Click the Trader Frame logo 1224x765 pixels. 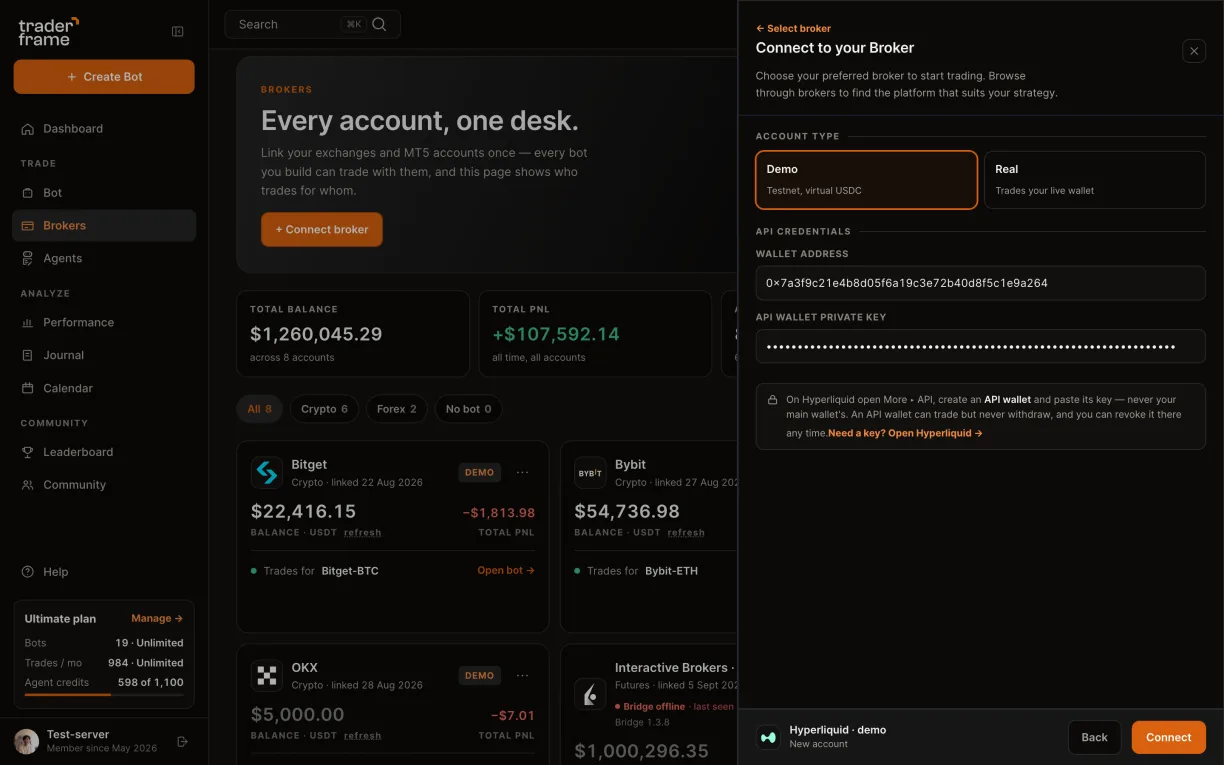click(48, 31)
